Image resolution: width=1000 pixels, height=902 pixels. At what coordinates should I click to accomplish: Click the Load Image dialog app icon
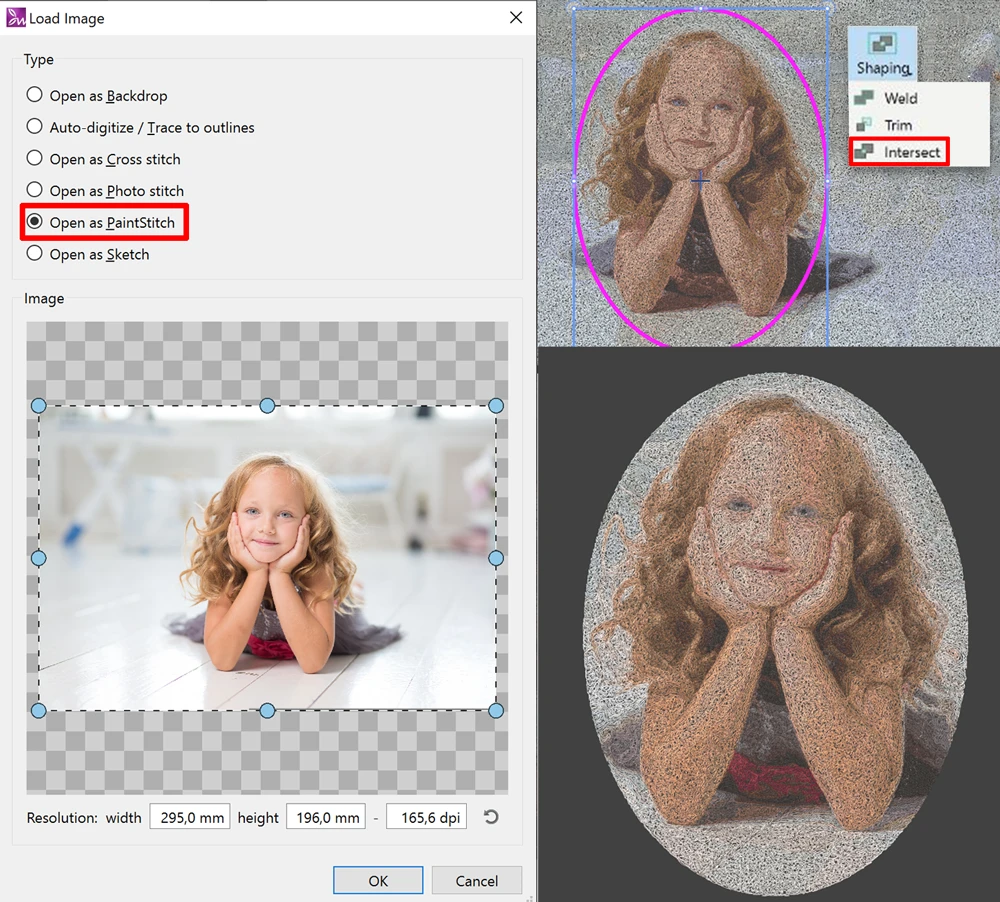click(x=16, y=18)
